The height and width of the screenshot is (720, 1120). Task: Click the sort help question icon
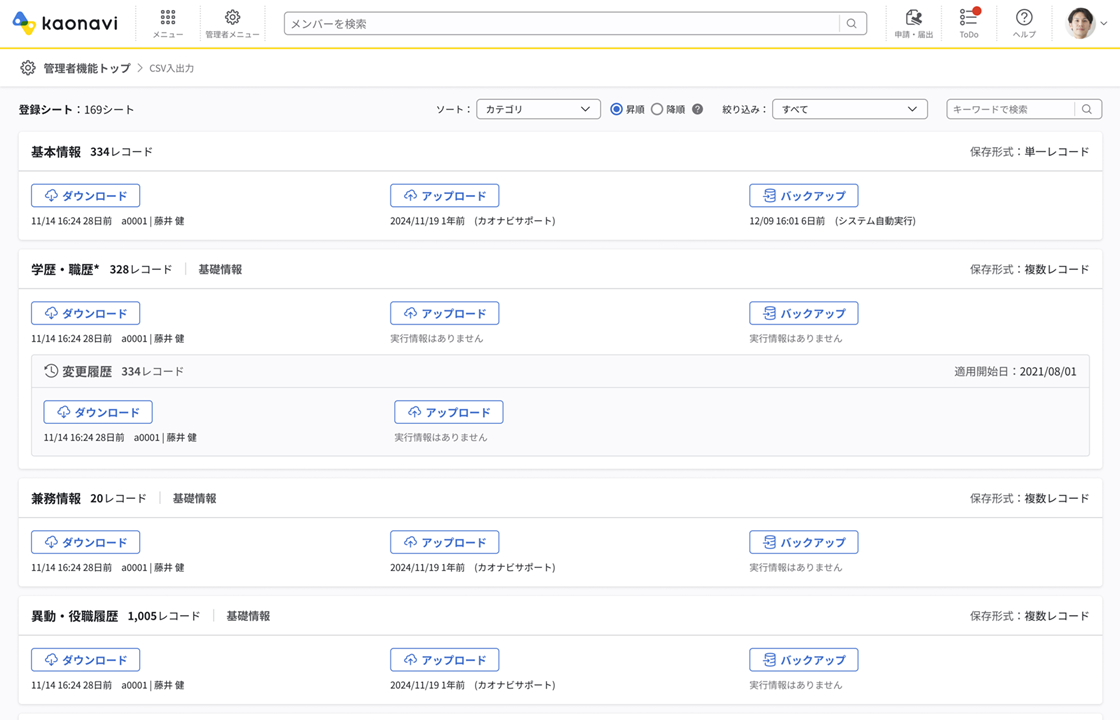pyautogui.click(x=698, y=109)
